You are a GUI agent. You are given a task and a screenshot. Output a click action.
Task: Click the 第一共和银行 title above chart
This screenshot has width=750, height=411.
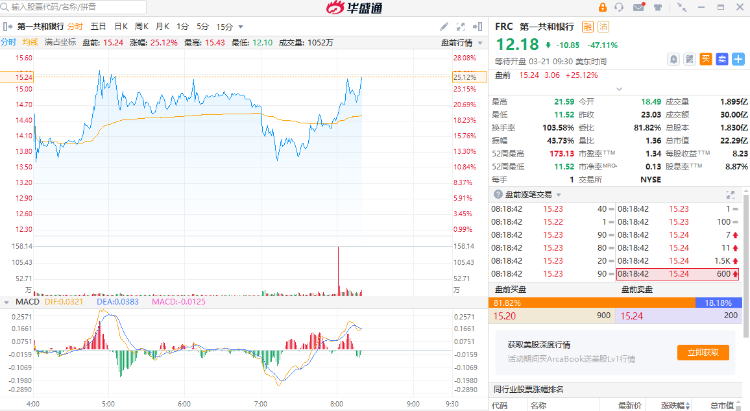40,27
